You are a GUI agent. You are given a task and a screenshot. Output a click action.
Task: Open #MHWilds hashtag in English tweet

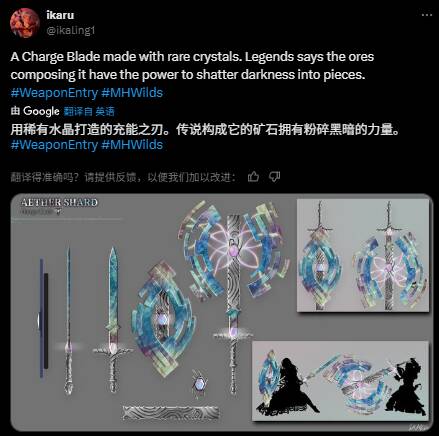click(x=132, y=93)
